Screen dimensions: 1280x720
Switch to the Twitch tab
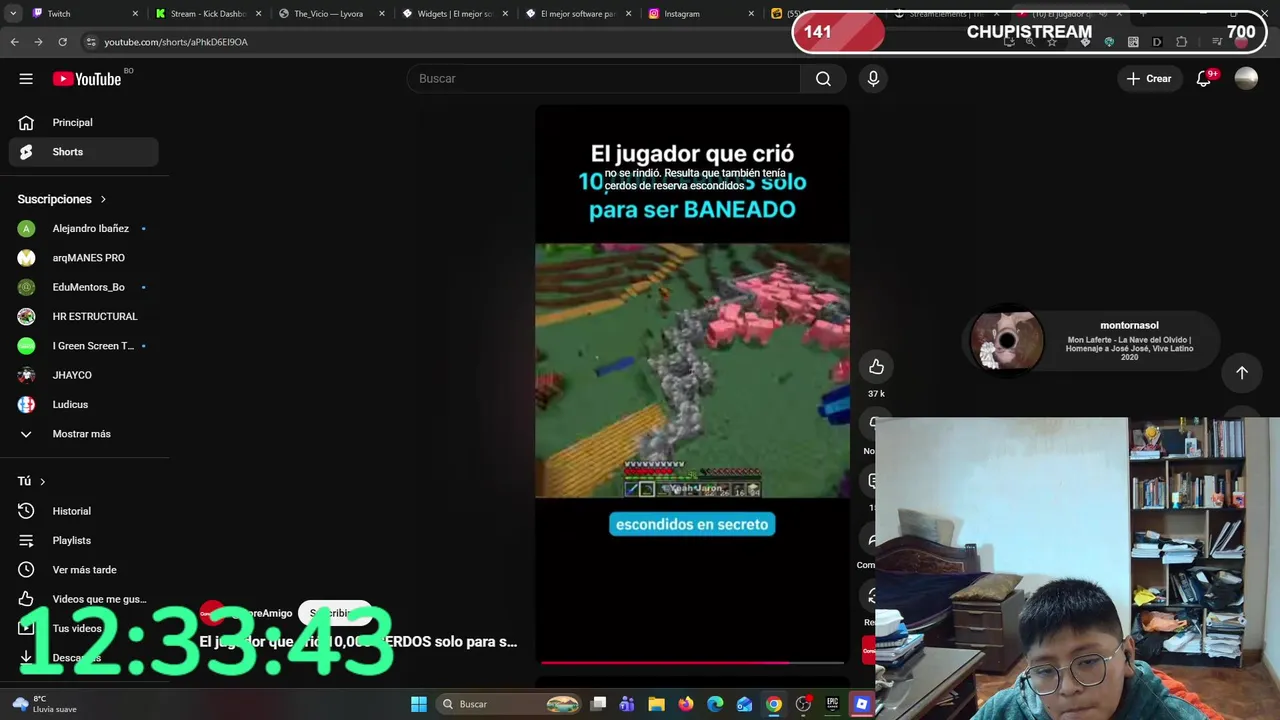pos(84,14)
